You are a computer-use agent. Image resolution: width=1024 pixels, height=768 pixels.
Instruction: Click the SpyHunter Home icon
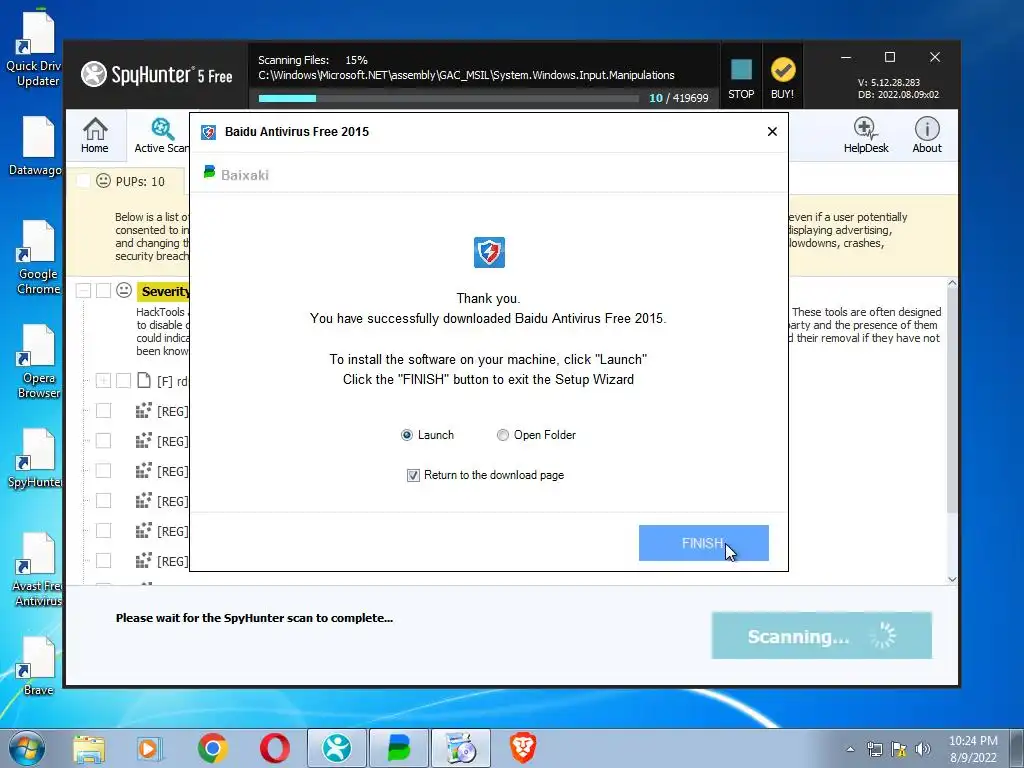[x=95, y=135]
